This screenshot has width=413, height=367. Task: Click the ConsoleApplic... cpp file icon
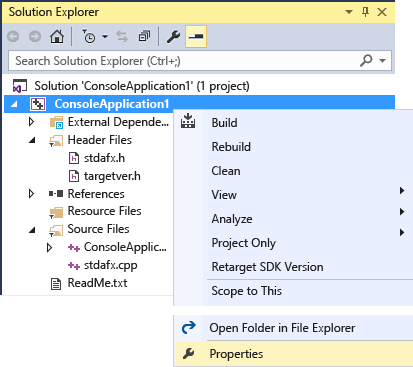pos(74,248)
